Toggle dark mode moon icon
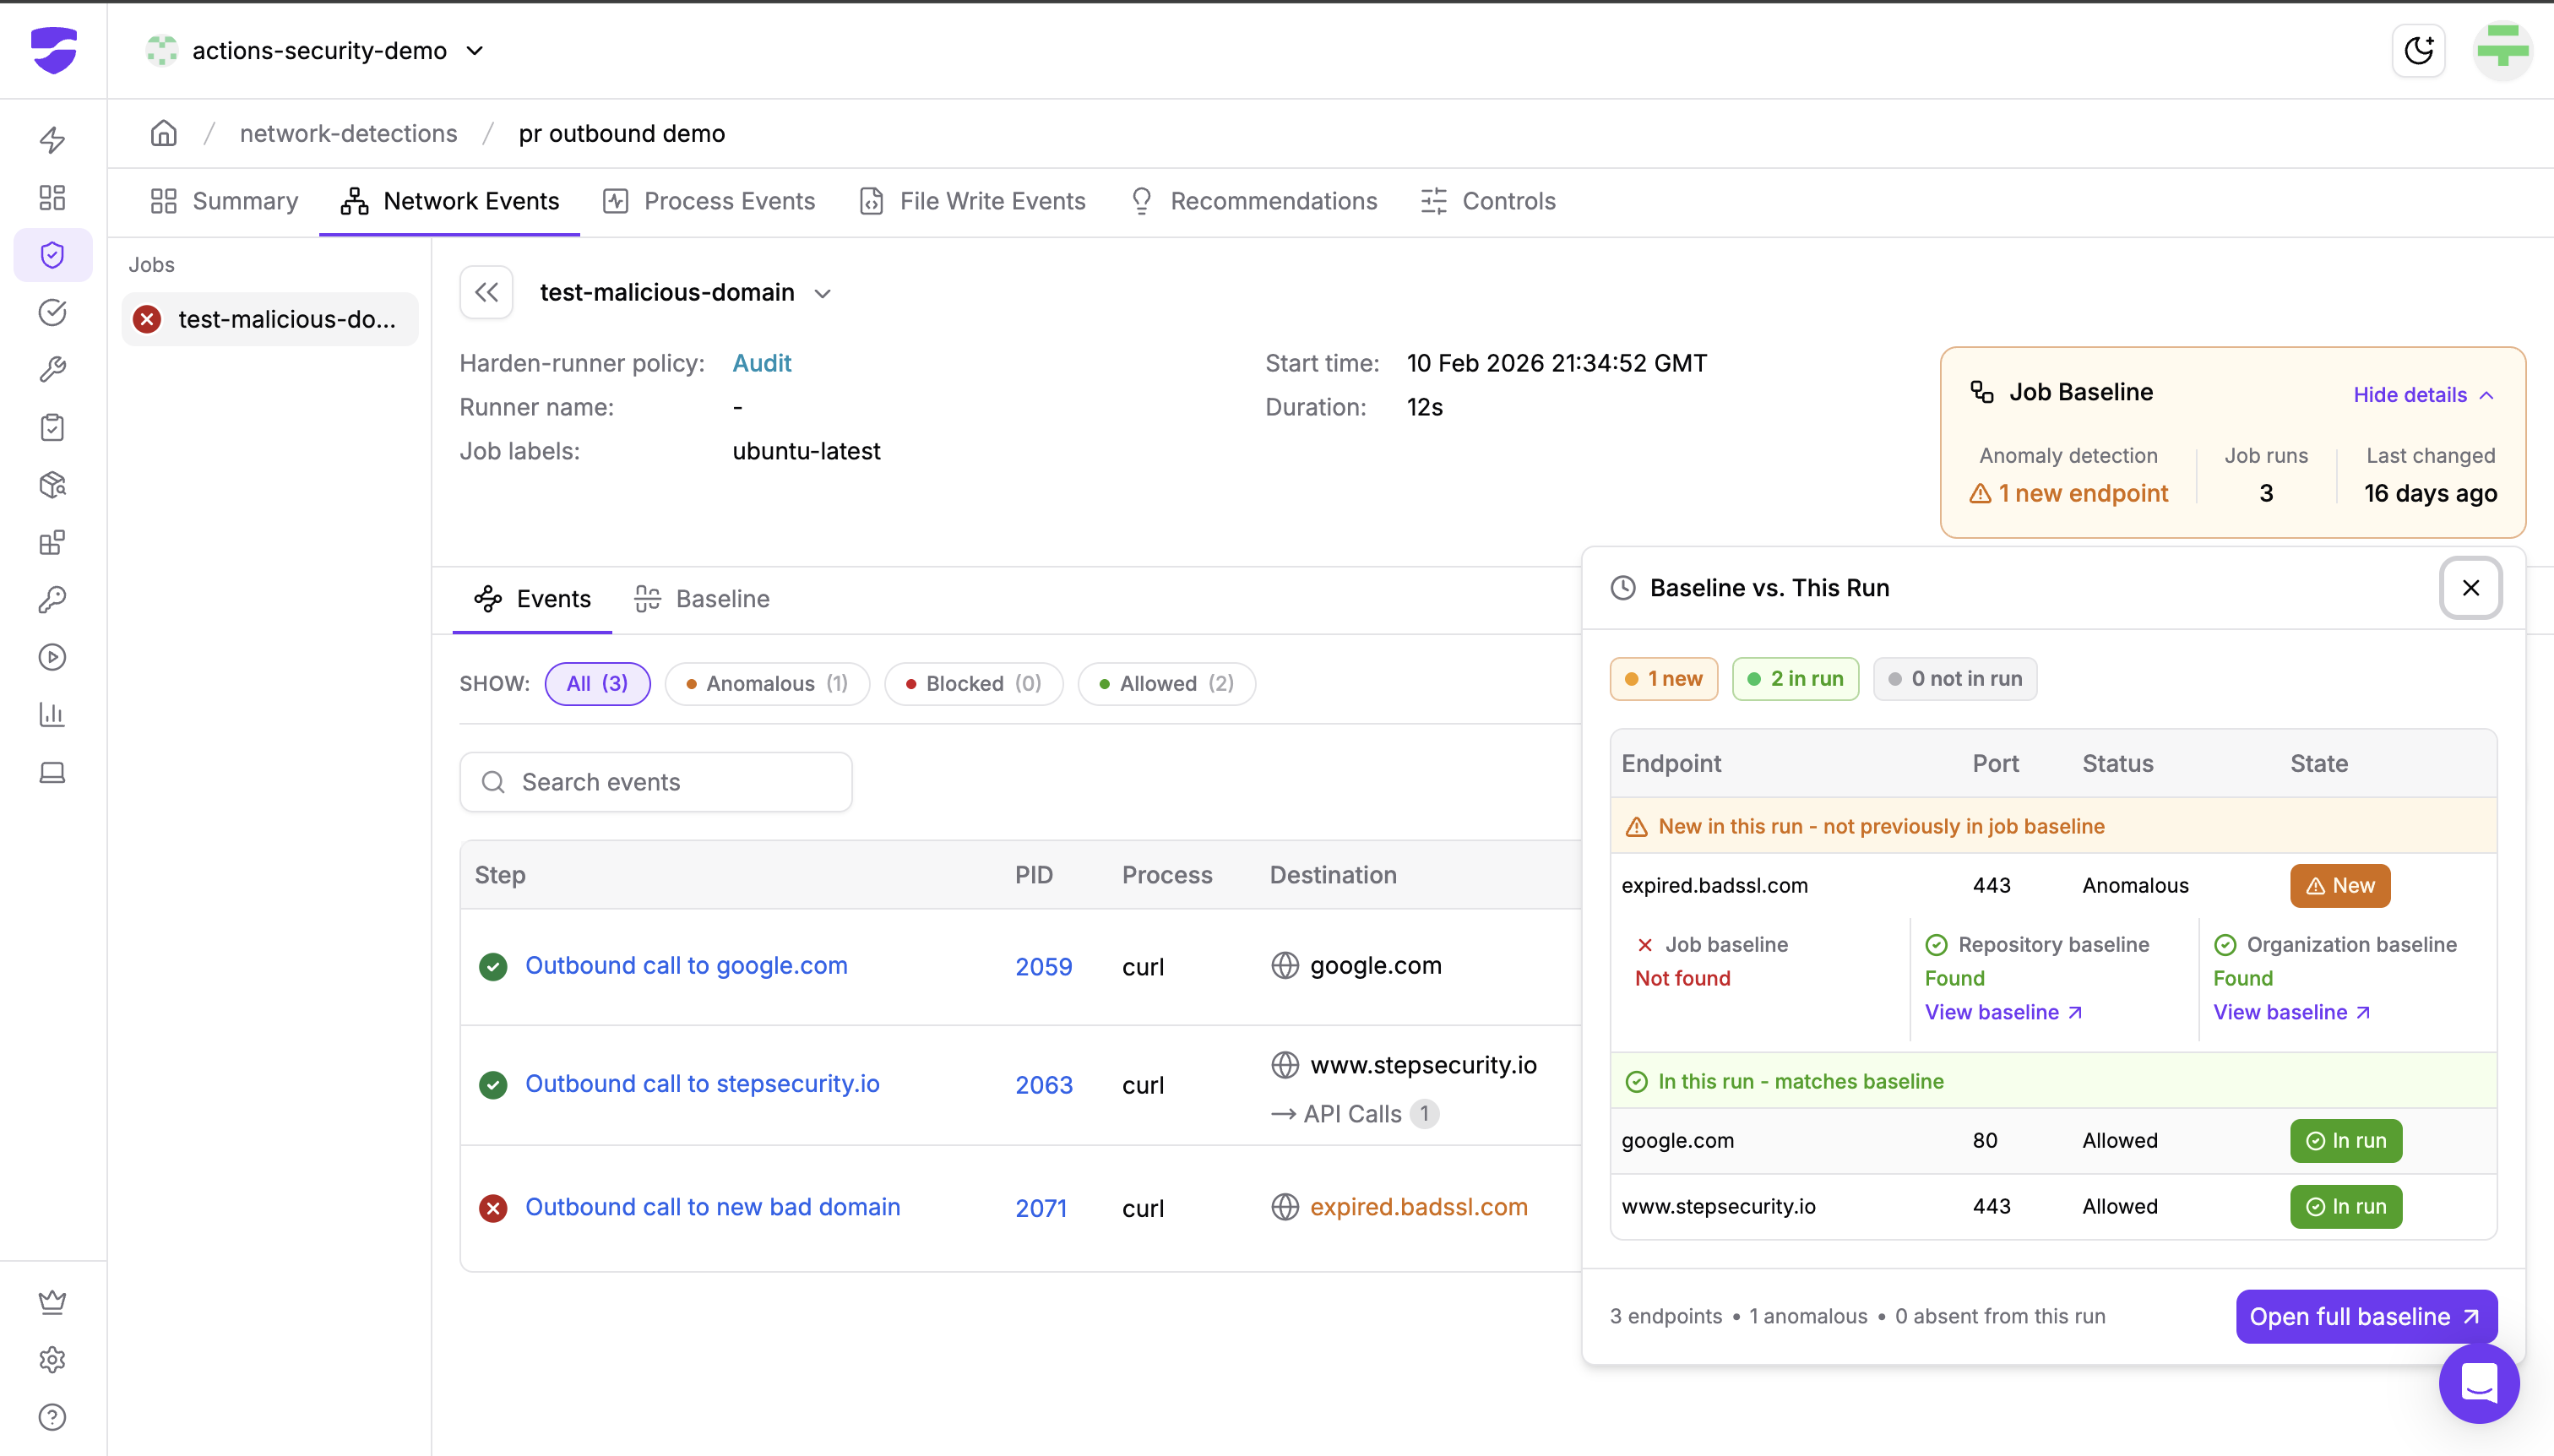This screenshot has width=2554, height=1456. [2418, 50]
